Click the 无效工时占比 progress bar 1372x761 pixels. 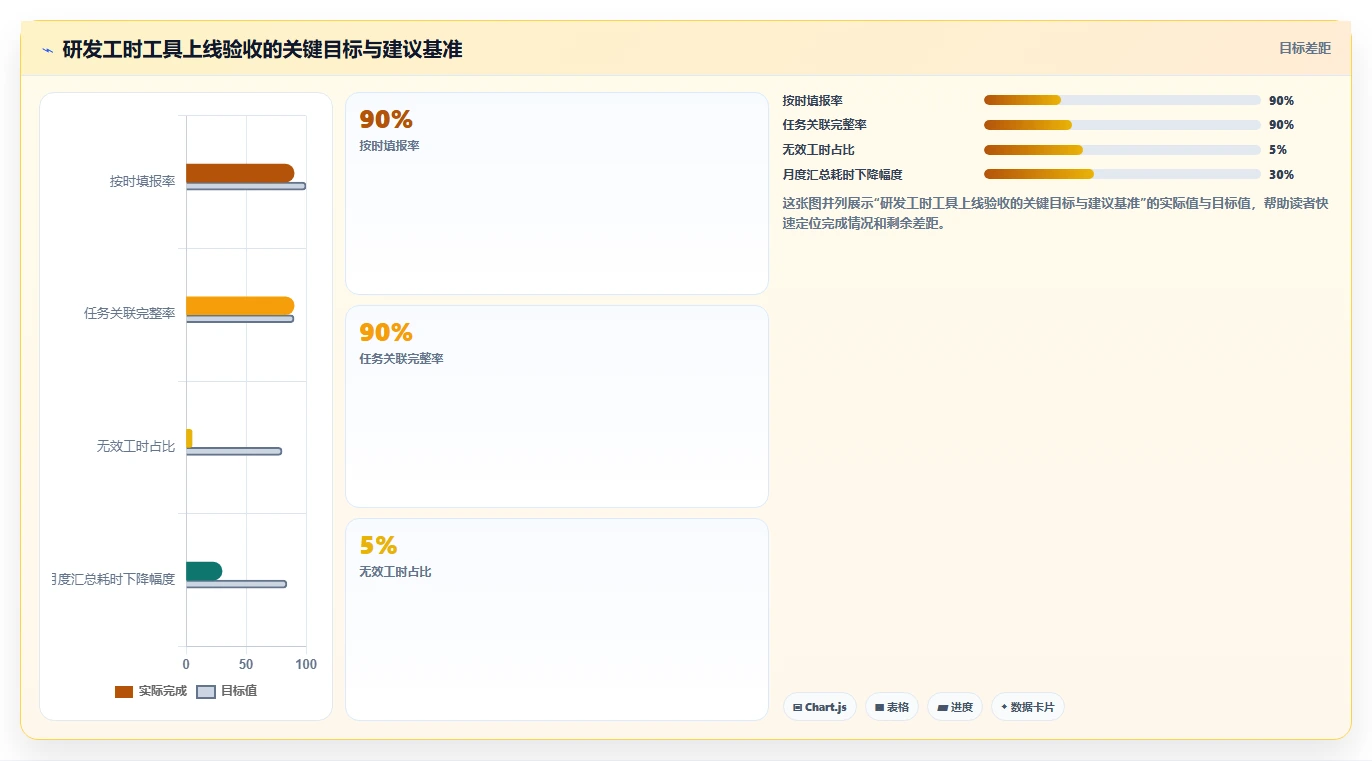click(x=1122, y=150)
